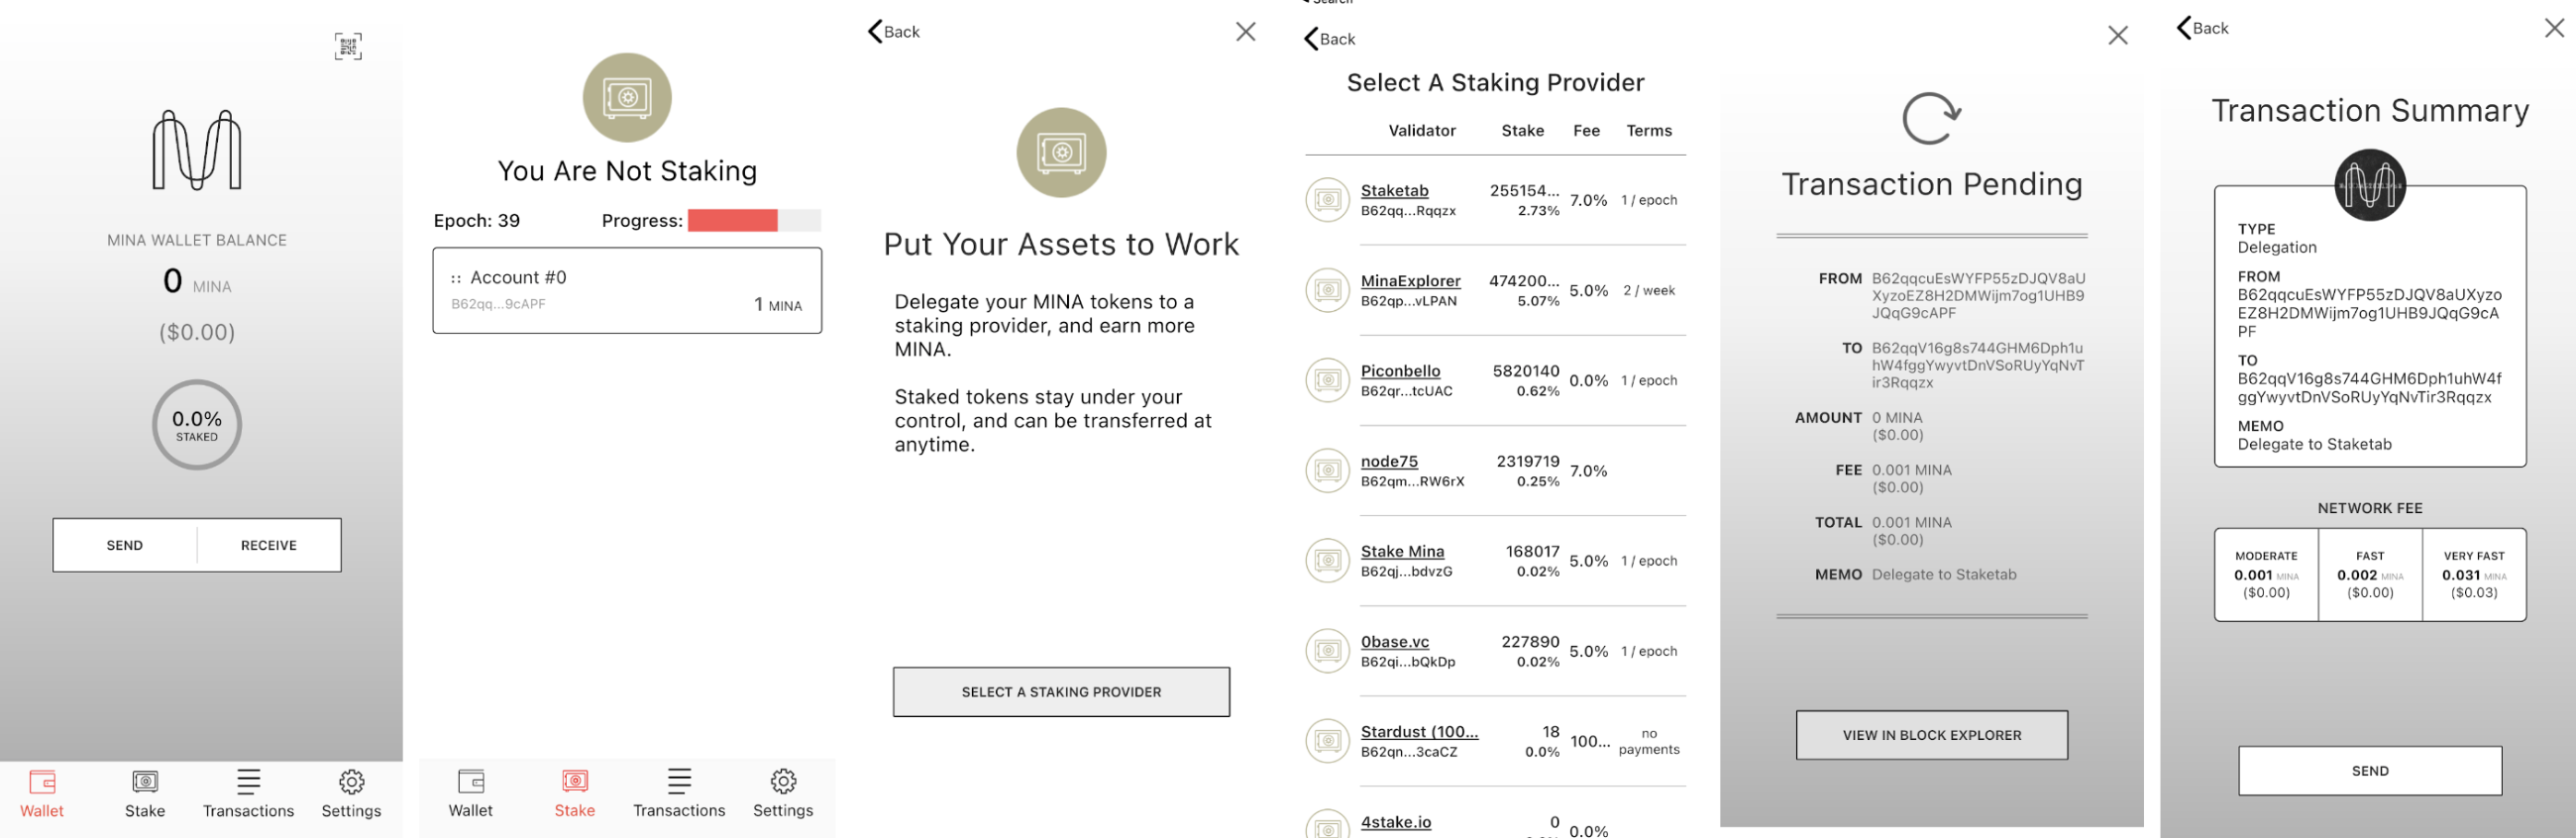Click the Piconbello validator safe icon
Image resolution: width=2576 pixels, height=838 pixels.
coord(1327,380)
